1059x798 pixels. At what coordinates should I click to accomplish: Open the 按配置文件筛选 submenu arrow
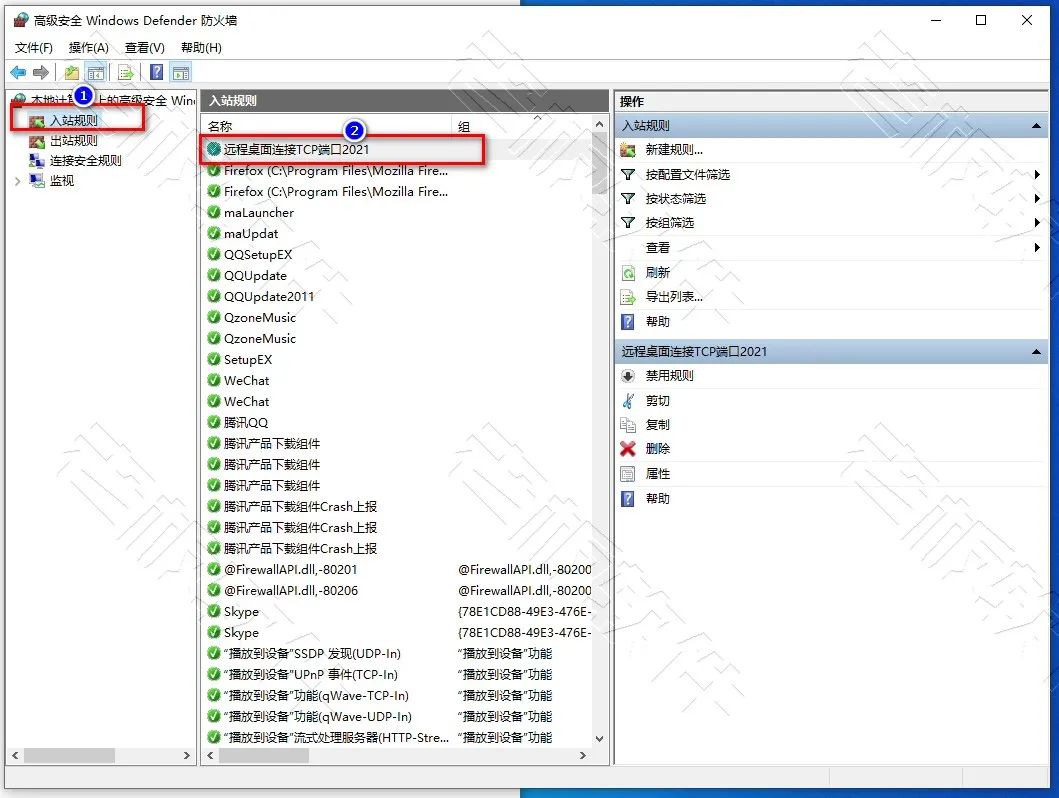coord(1037,175)
